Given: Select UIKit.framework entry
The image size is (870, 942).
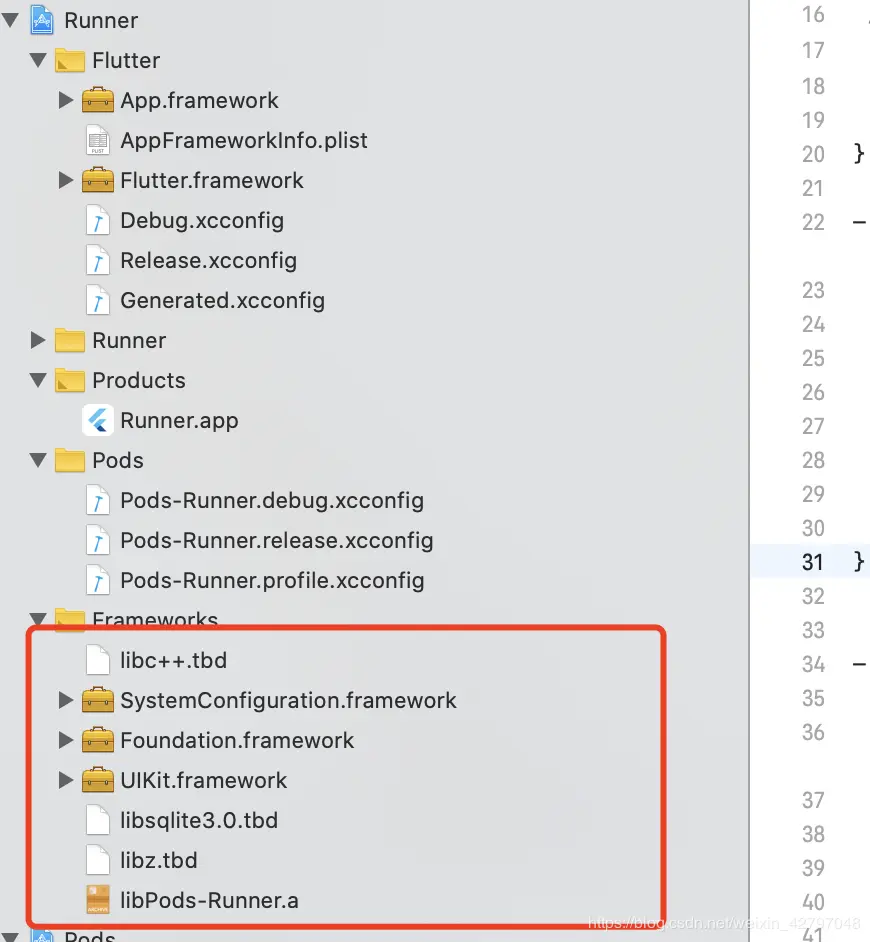Looking at the screenshot, I should (204, 780).
